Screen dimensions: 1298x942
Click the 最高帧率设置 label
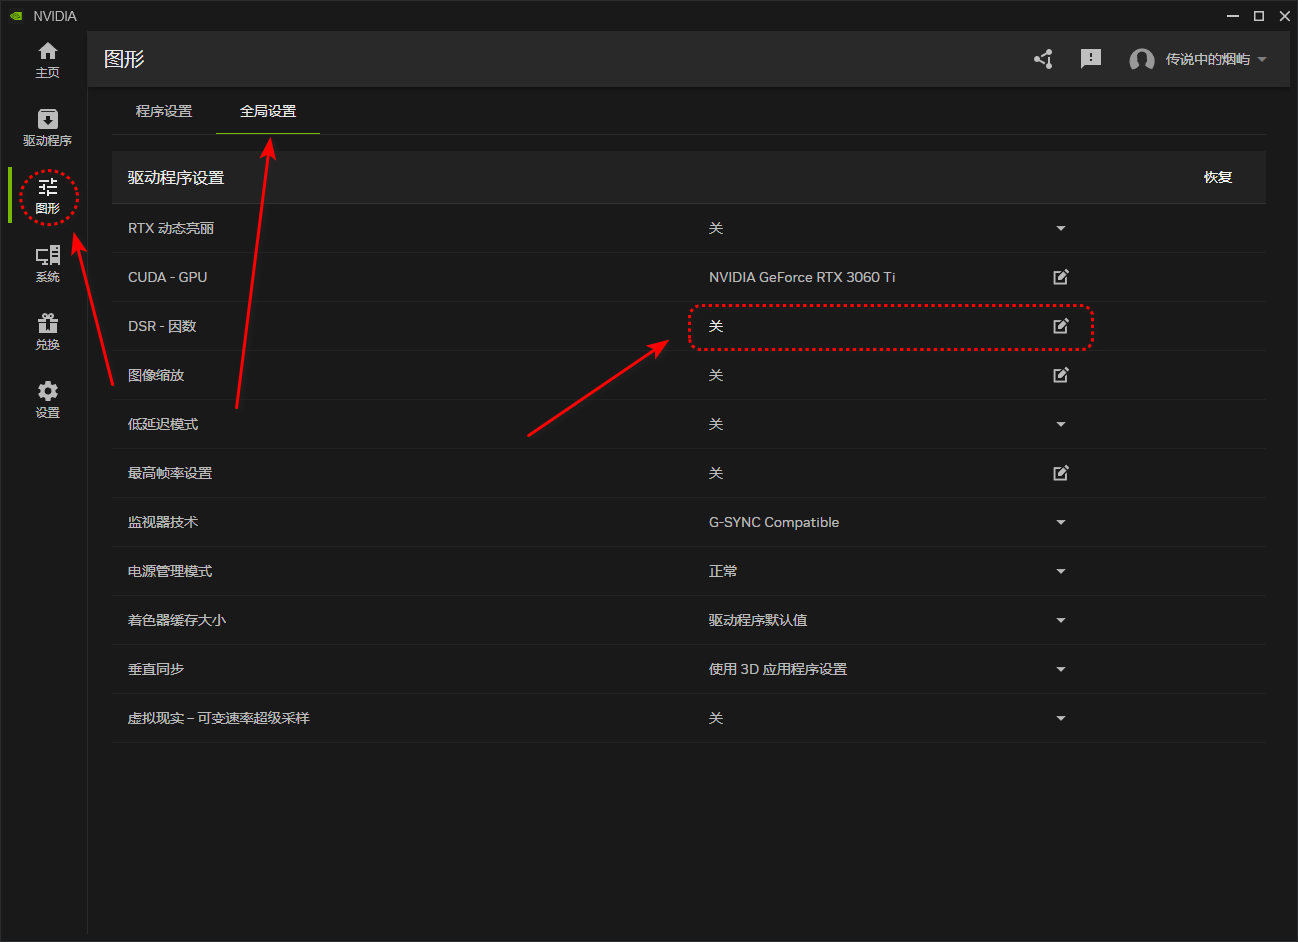(170, 473)
